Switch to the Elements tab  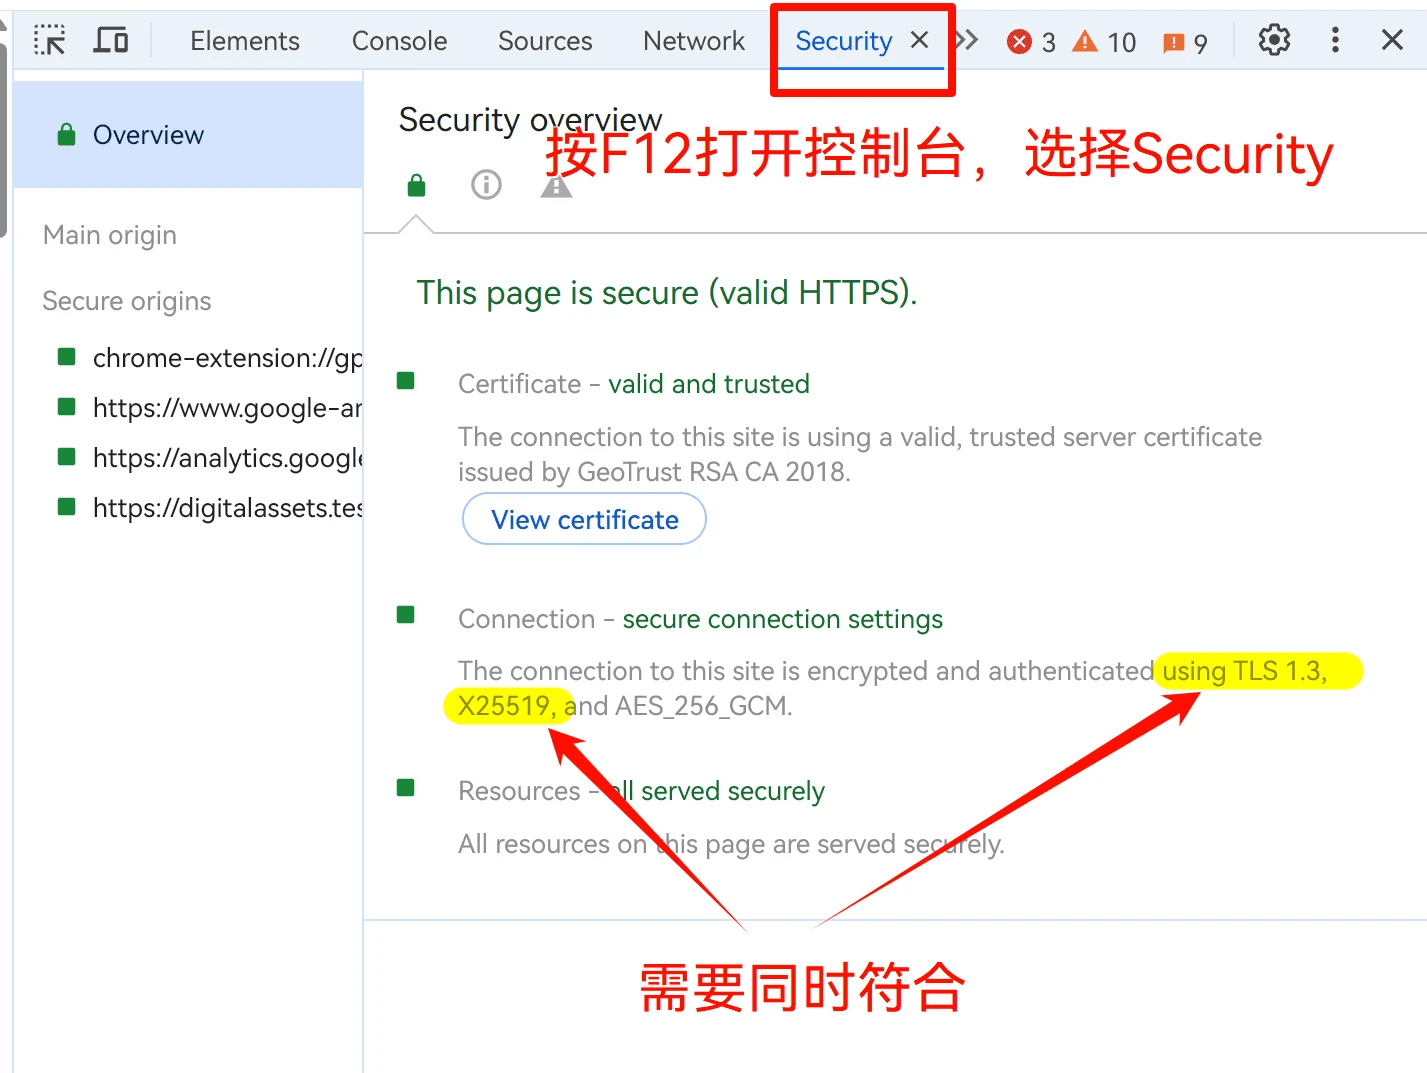pos(244,41)
